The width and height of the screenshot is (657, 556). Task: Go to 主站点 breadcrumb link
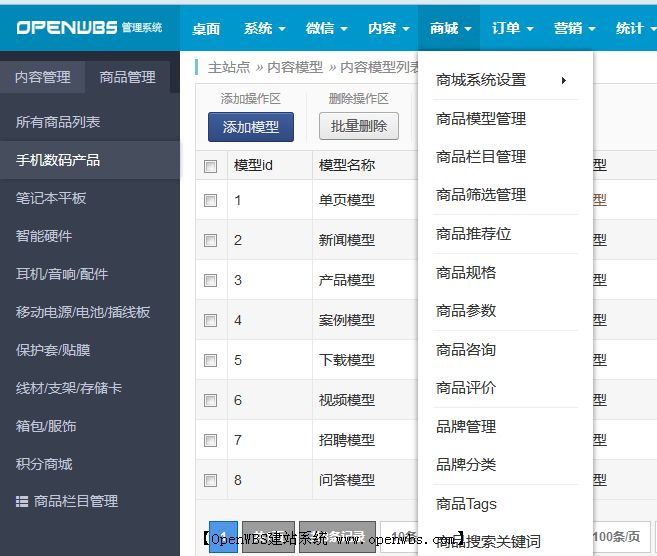pos(229,68)
